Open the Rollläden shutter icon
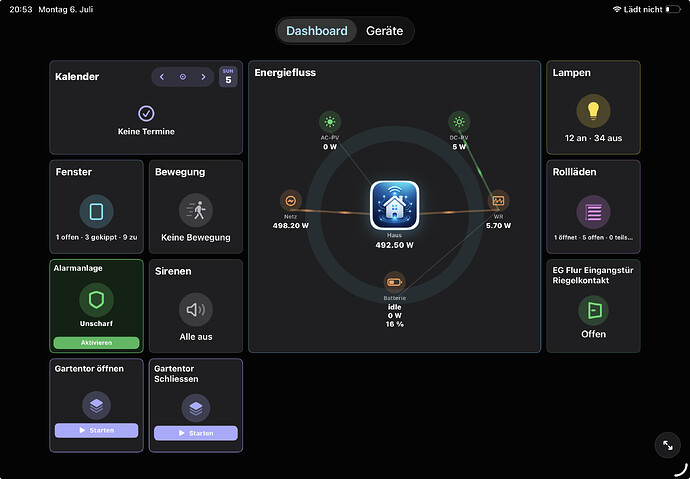The width and height of the screenshot is (690, 479). click(593, 212)
